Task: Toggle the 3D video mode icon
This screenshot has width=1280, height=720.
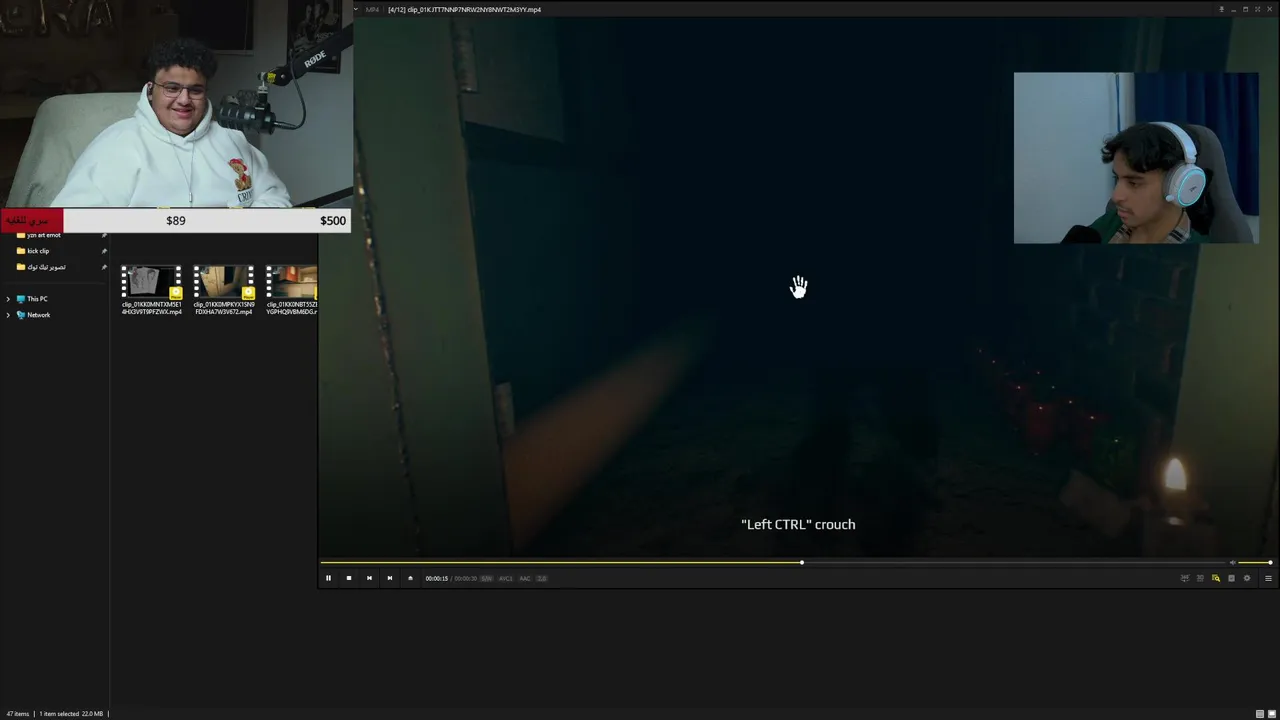Action: point(1200,578)
